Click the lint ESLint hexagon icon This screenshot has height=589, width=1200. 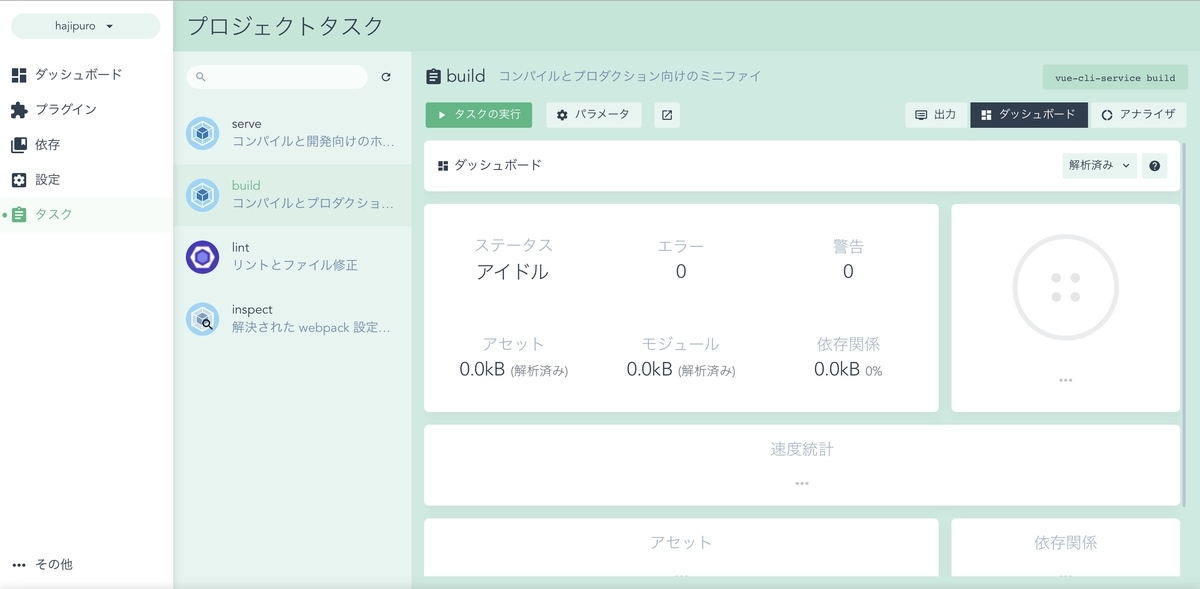click(x=203, y=257)
